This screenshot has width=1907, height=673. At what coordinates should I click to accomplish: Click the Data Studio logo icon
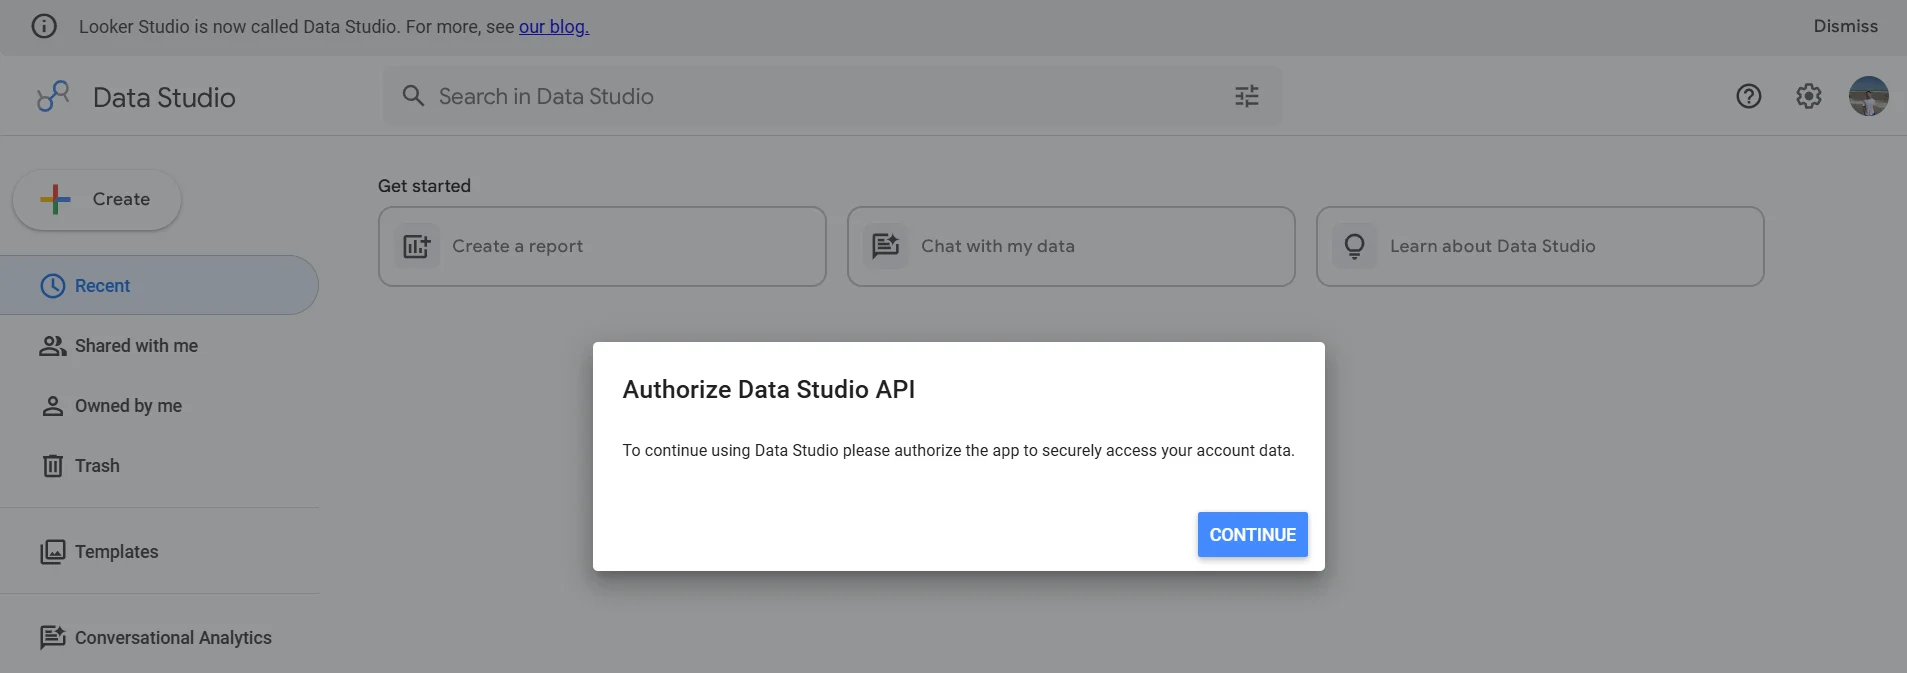(53, 96)
